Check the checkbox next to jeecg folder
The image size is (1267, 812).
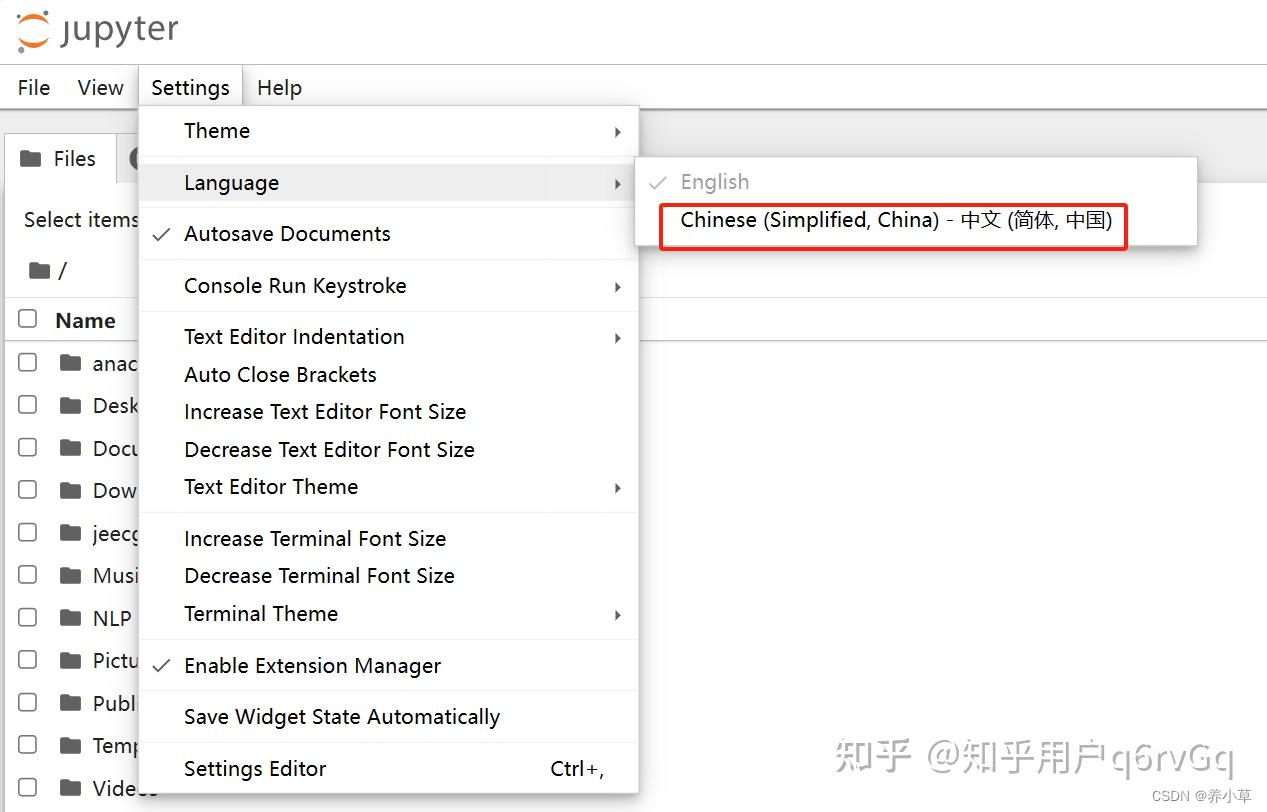27,532
